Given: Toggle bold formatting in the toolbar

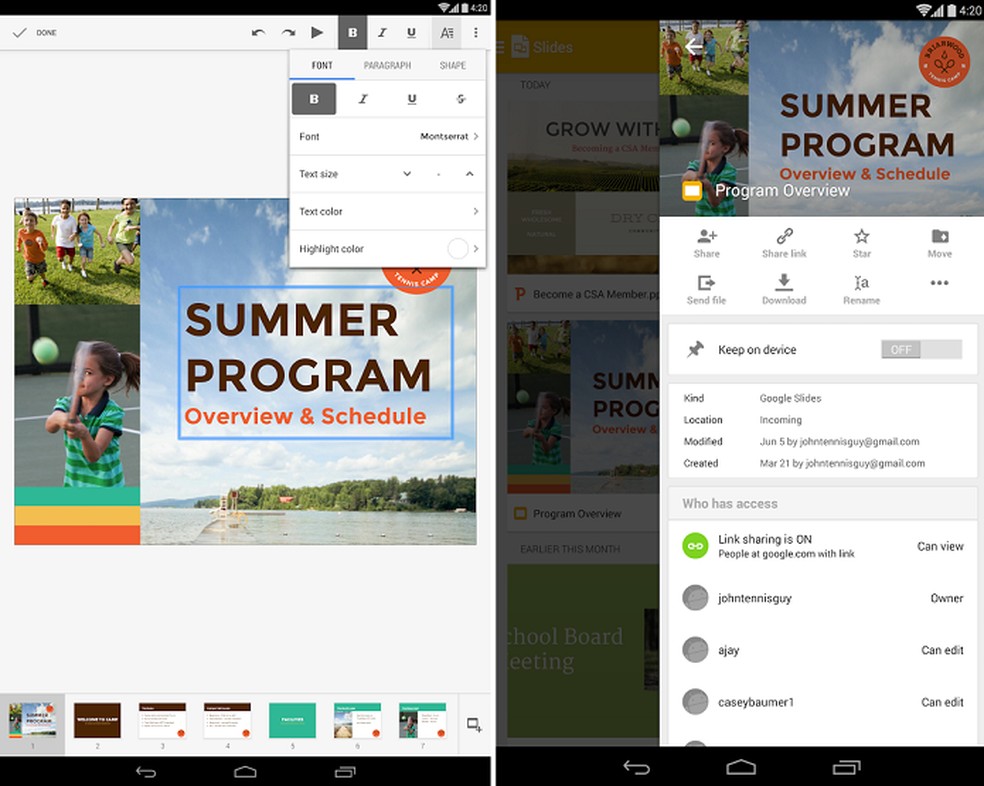Looking at the screenshot, I should click(x=351, y=32).
